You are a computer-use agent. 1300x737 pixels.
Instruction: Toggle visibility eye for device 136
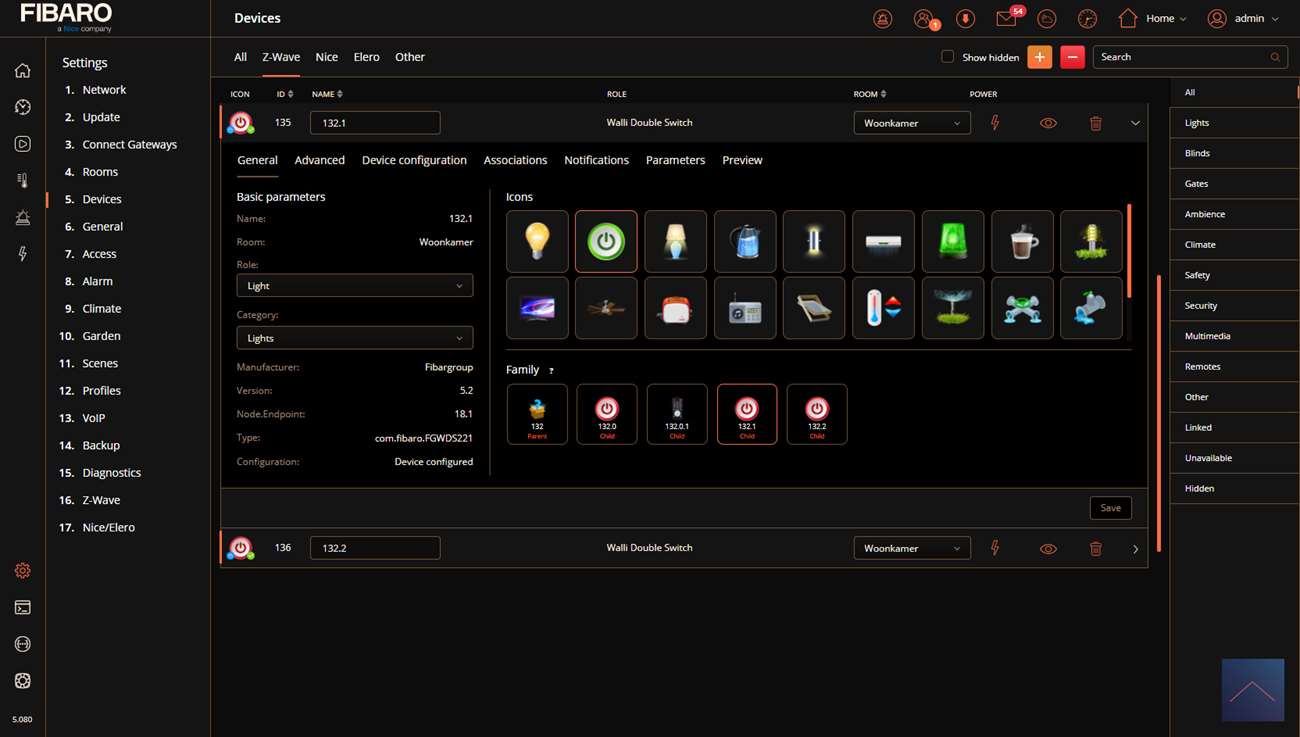point(1048,549)
